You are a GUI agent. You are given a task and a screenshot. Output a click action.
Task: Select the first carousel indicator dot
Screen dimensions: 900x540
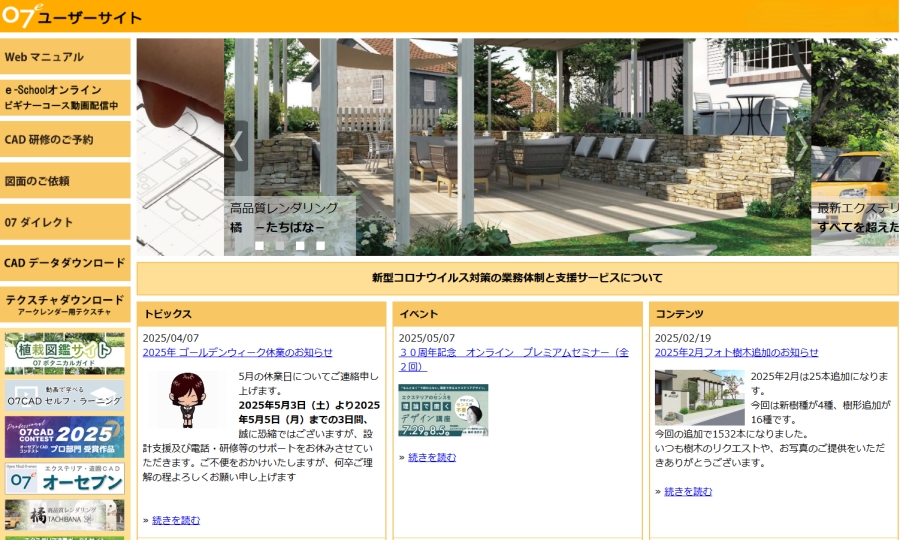pos(260,245)
